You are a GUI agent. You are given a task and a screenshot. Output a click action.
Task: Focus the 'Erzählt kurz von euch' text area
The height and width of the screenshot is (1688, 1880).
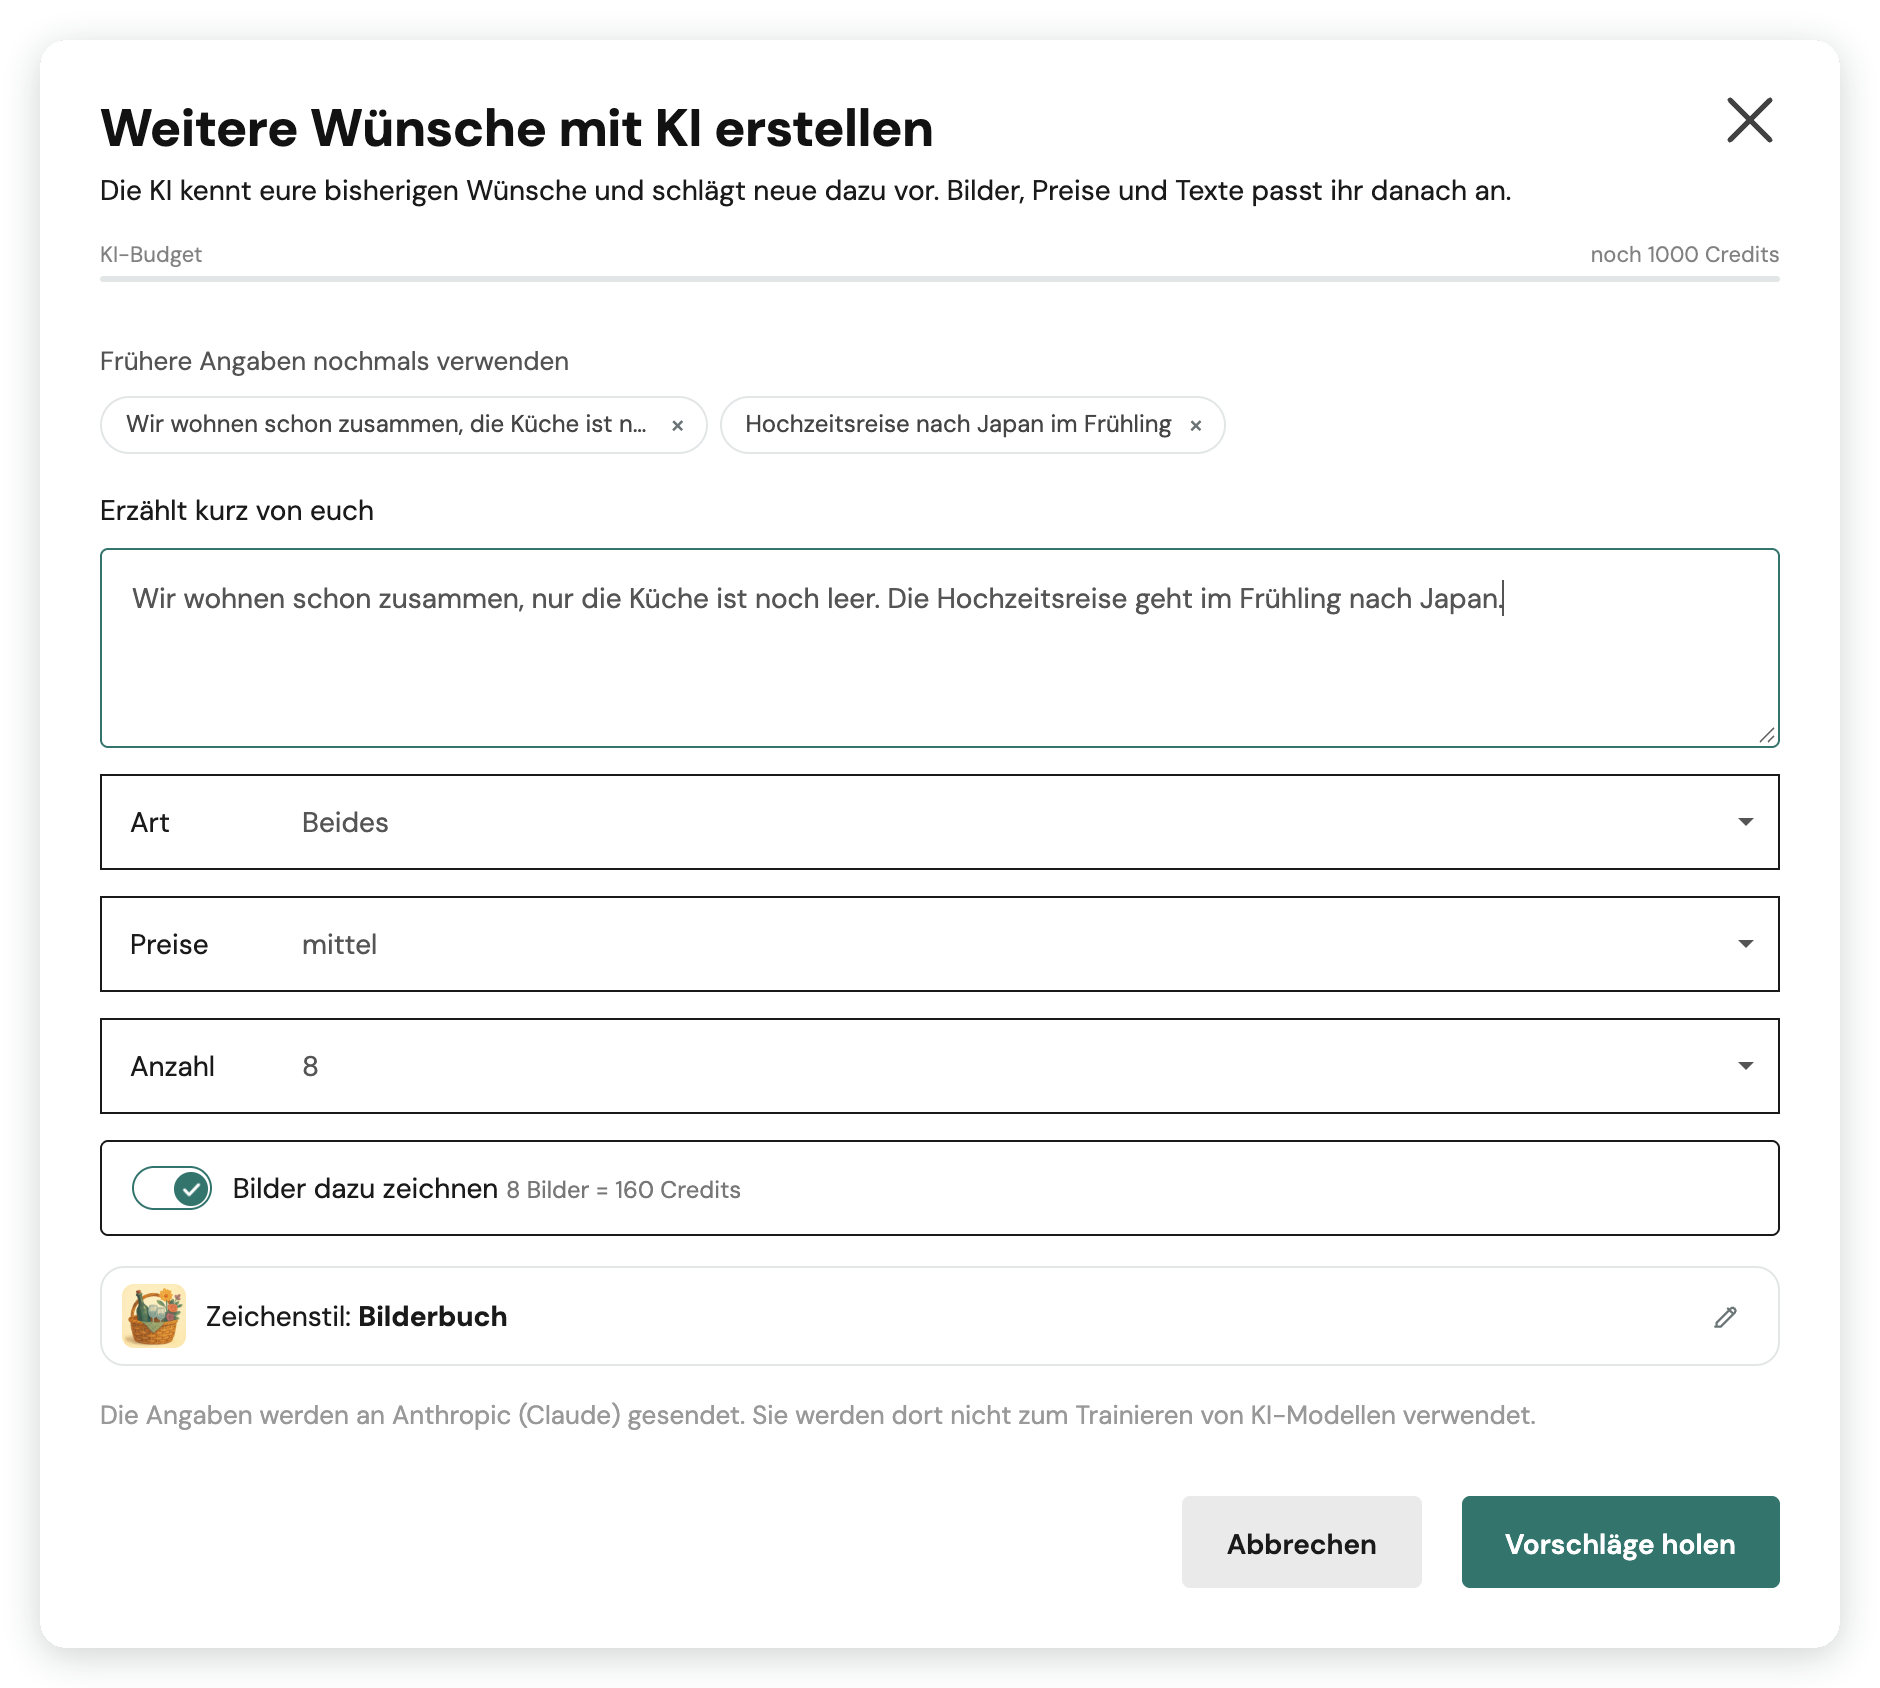point(939,647)
